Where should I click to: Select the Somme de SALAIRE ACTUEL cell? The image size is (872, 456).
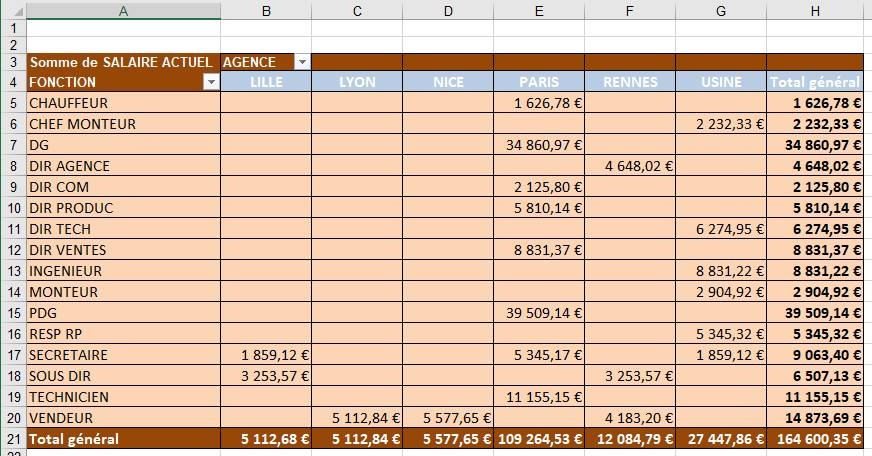pyautogui.click(x=122, y=62)
